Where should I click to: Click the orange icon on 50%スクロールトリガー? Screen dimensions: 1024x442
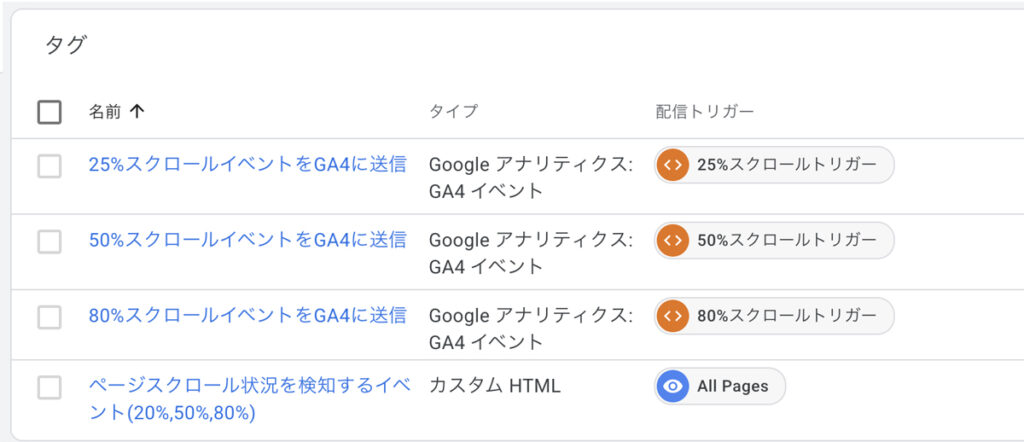click(x=673, y=240)
